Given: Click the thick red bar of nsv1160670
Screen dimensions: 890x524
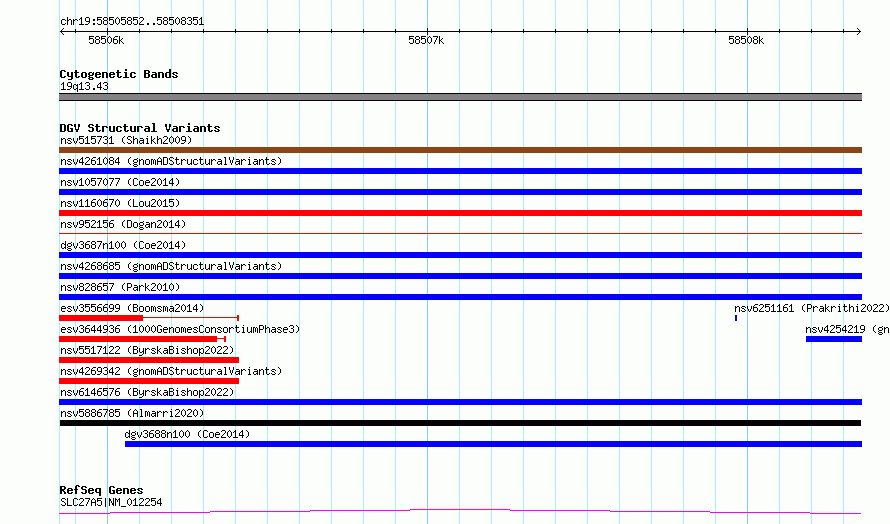Looking at the screenshot, I should (x=460, y=213).
